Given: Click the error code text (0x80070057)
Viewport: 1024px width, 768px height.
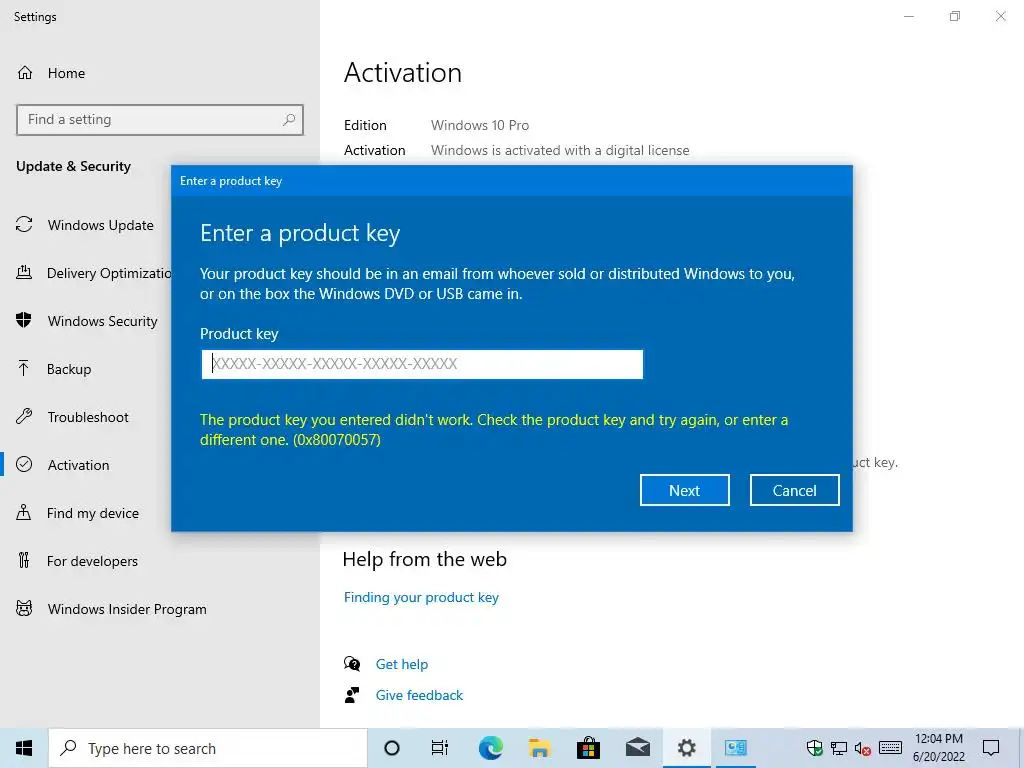Looking at the screenshot, I should 336,440.
